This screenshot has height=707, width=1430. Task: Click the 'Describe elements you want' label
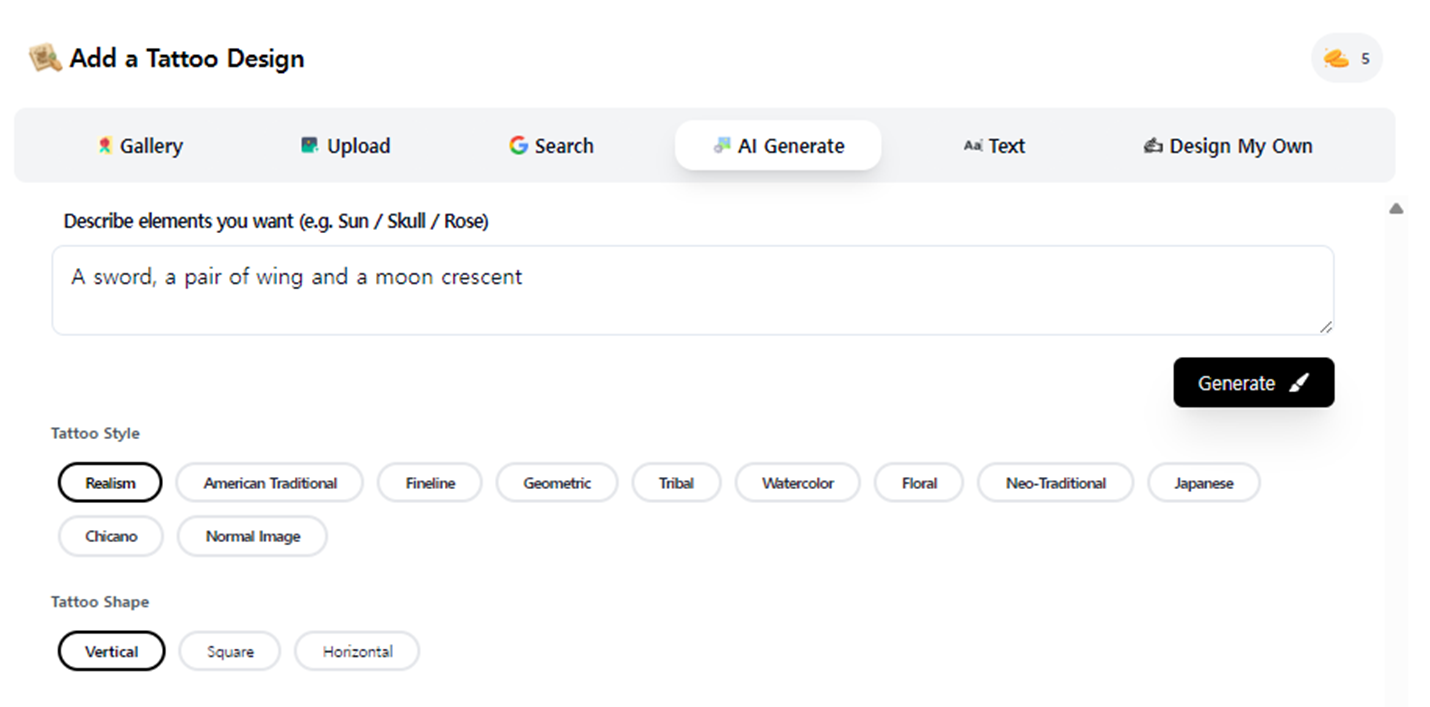click(x=276, y=221)
